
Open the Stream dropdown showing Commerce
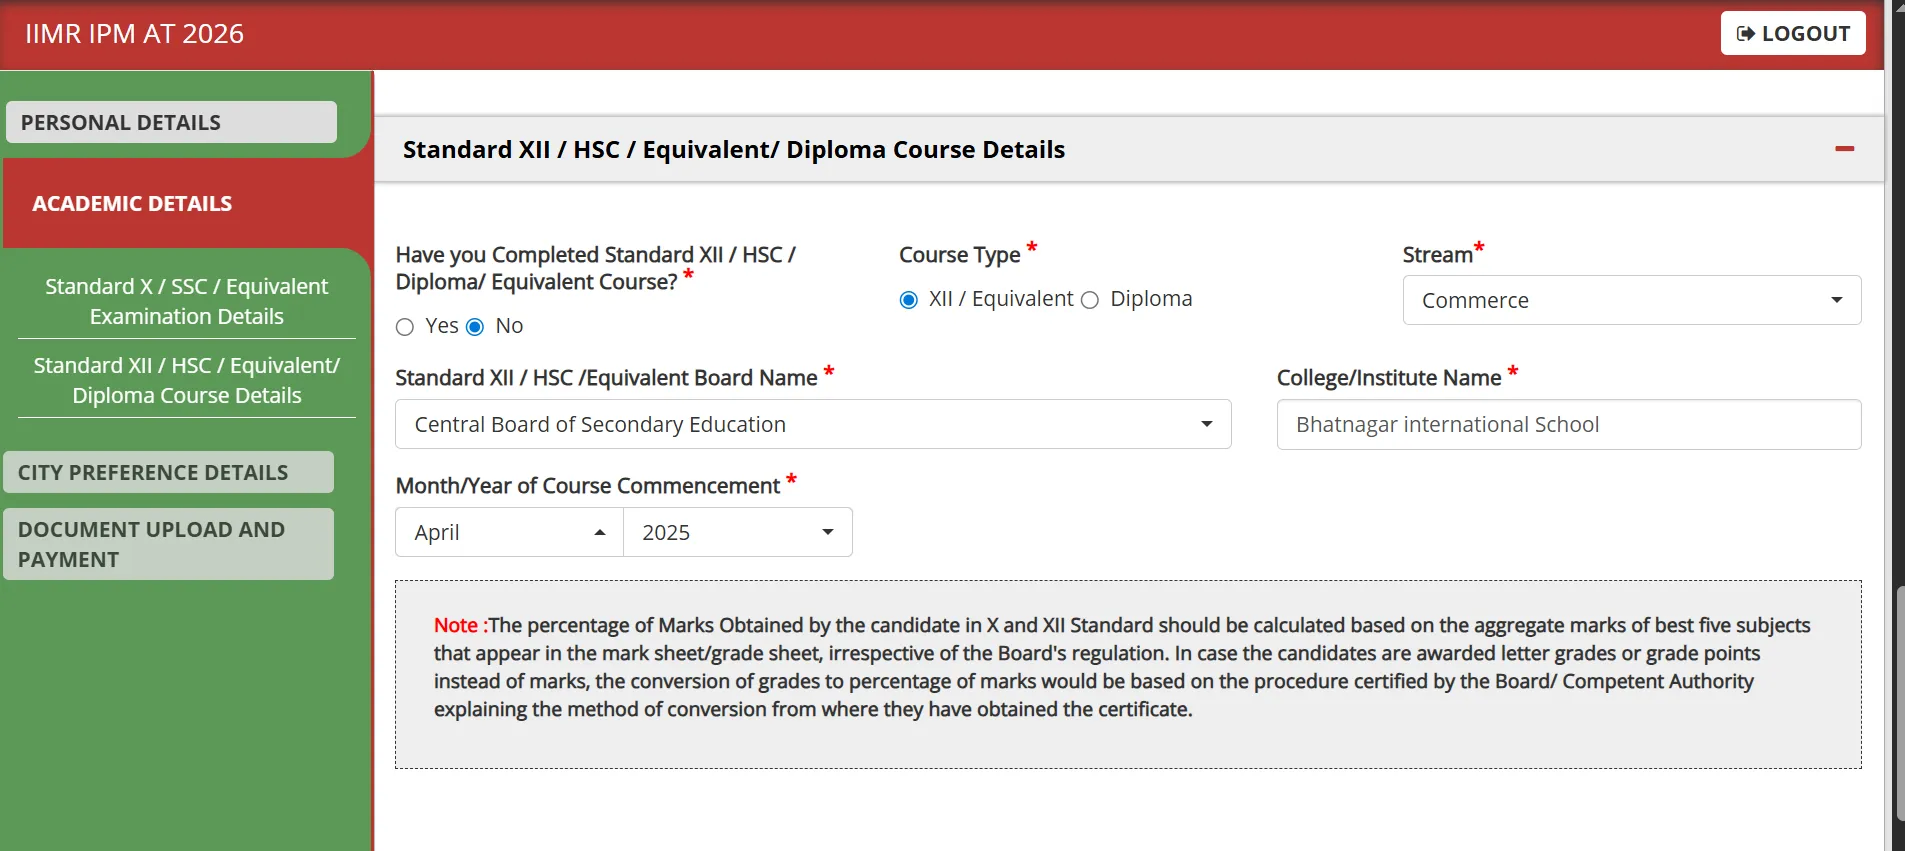[1632, 300]
